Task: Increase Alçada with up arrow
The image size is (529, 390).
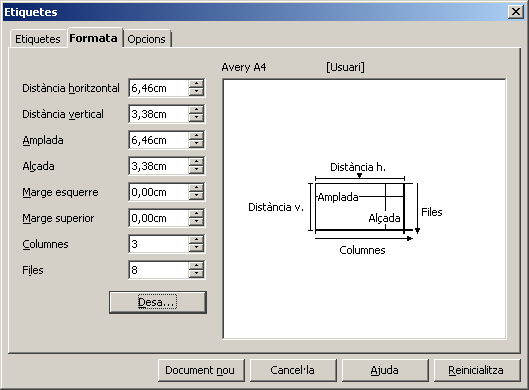Action: (196, 162)
